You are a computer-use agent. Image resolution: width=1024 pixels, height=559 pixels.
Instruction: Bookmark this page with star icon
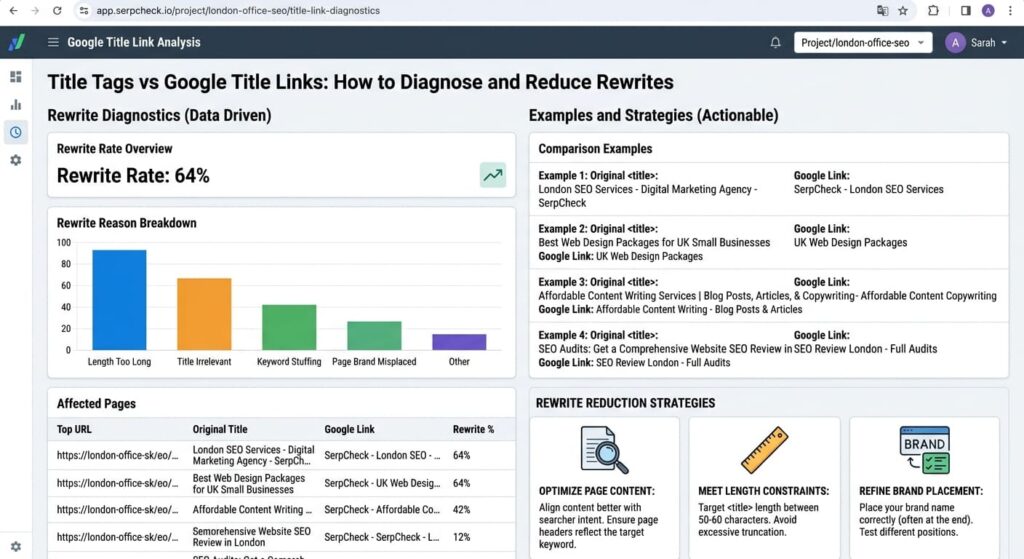(x=903, y=10)
